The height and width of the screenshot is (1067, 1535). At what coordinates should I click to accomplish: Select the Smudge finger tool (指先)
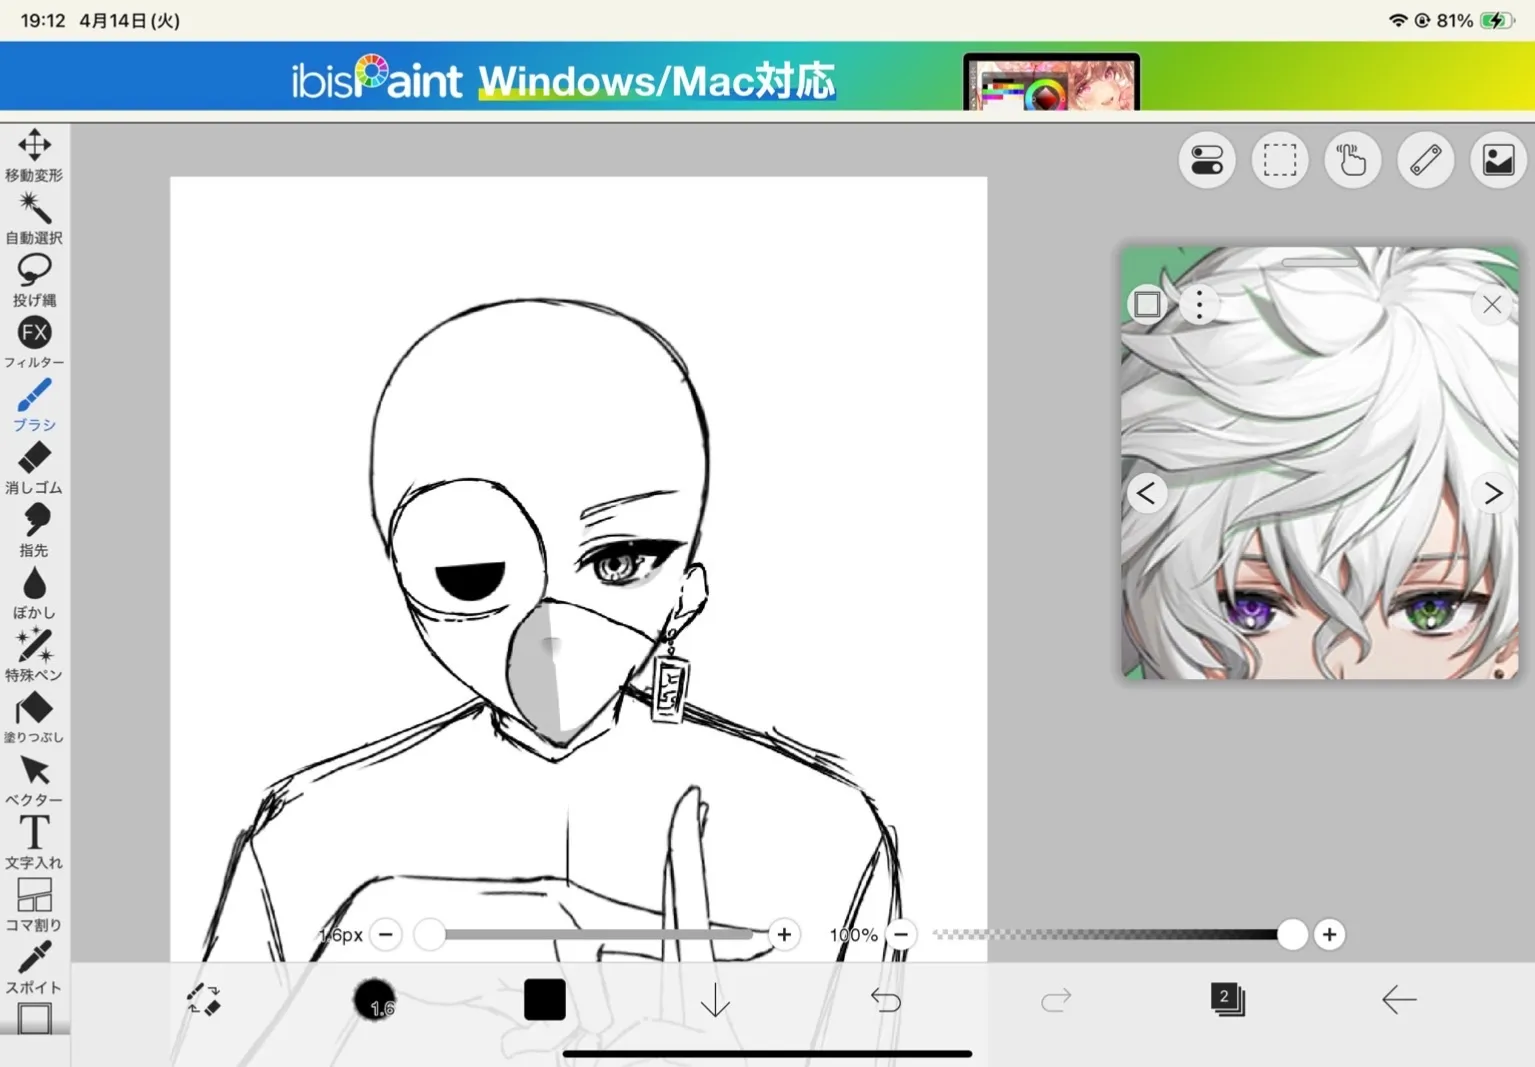(34, 529)
